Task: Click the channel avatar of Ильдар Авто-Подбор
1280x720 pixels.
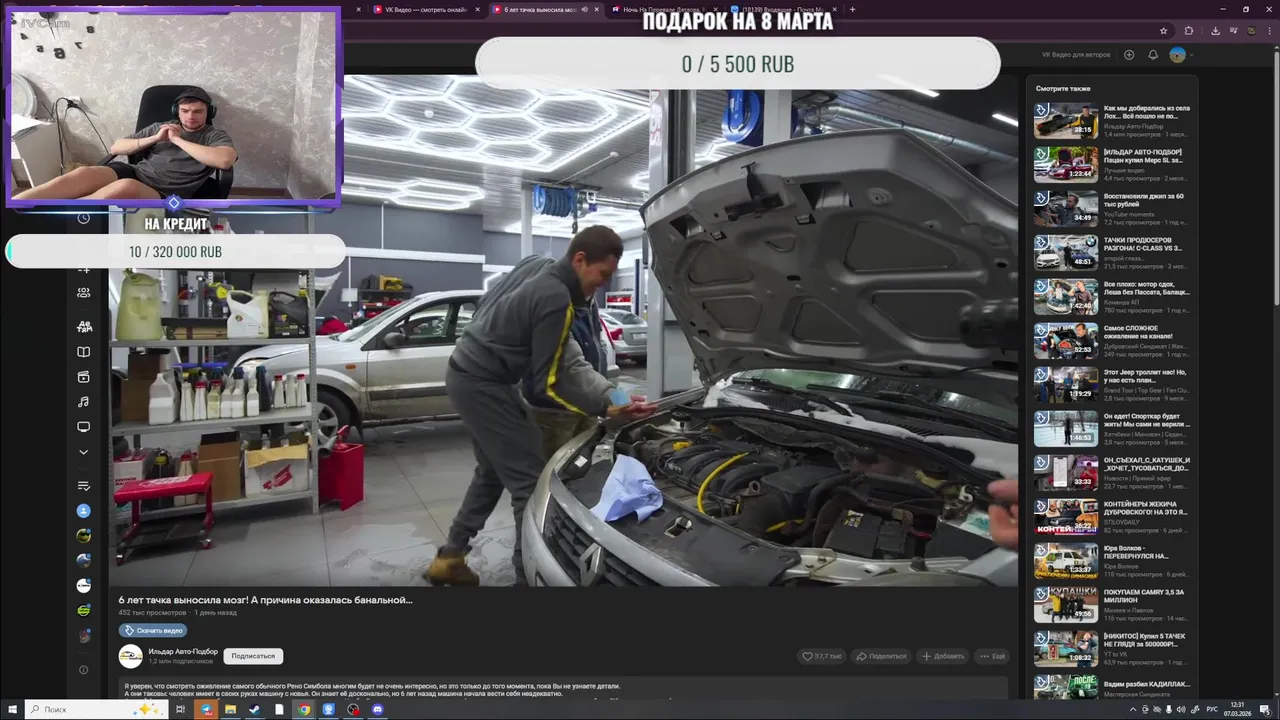Action: pyautogui.click(x=130, y=656)
